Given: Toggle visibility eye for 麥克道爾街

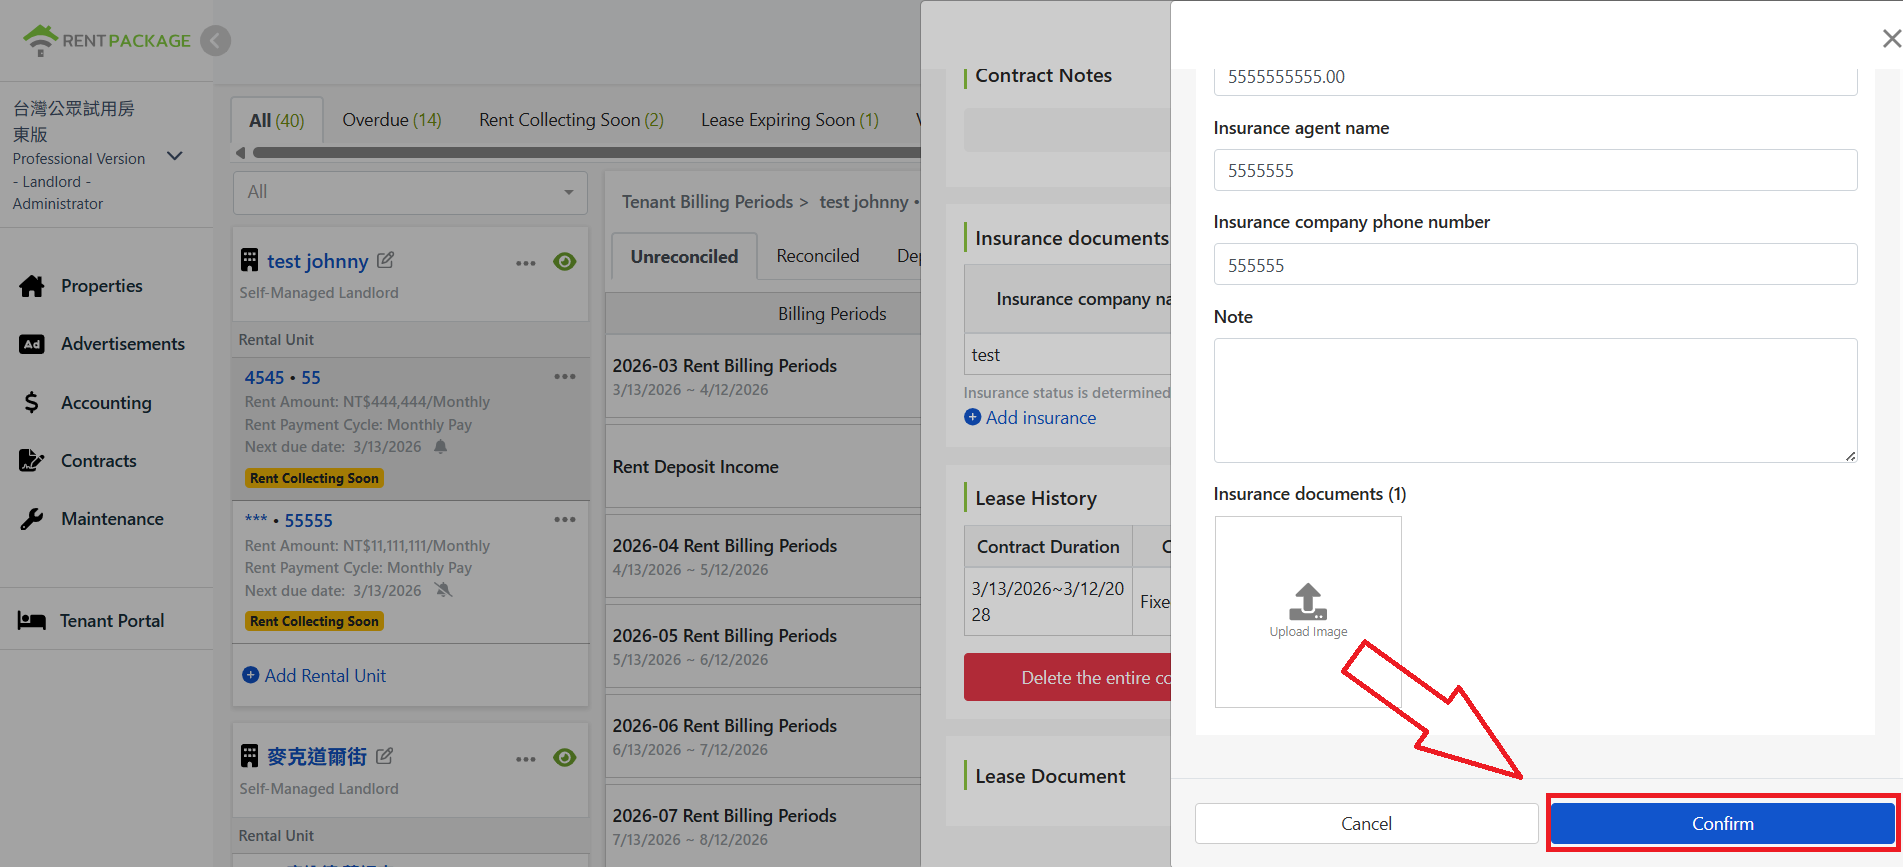Looking at the screenshot, I should 565,758.
